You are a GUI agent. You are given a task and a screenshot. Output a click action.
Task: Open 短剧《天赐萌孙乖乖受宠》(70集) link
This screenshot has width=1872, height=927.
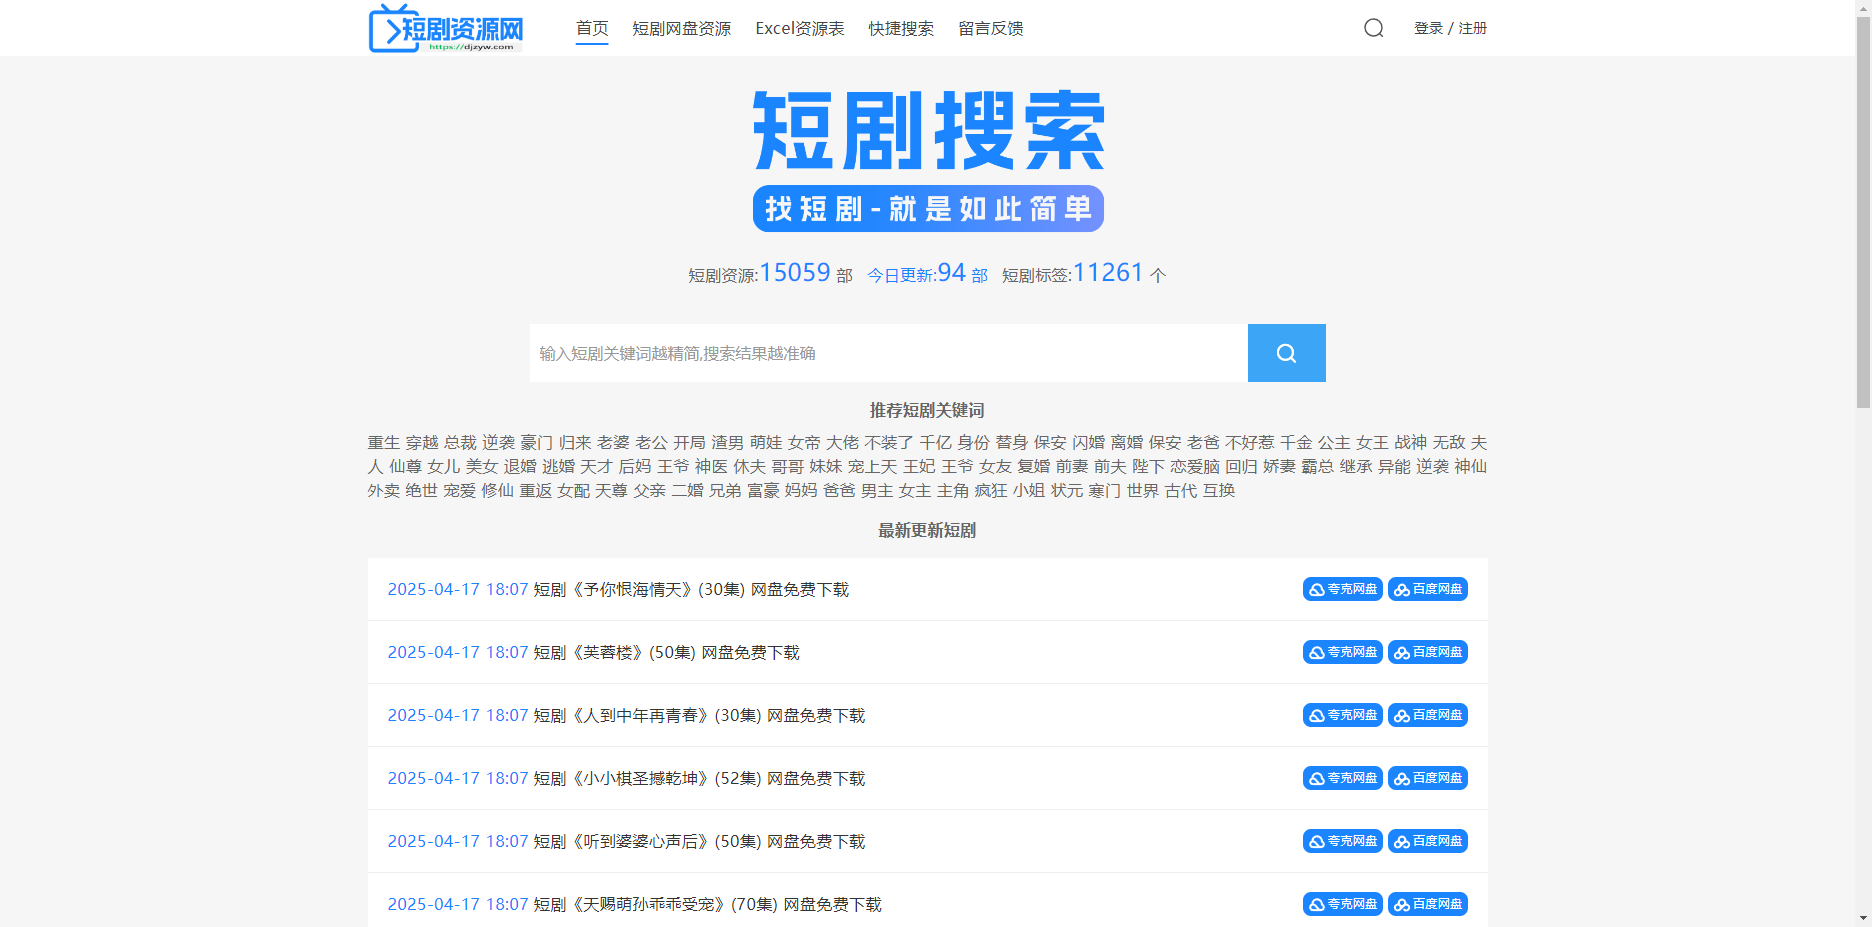pyautogui.click(x=707, y=905)
